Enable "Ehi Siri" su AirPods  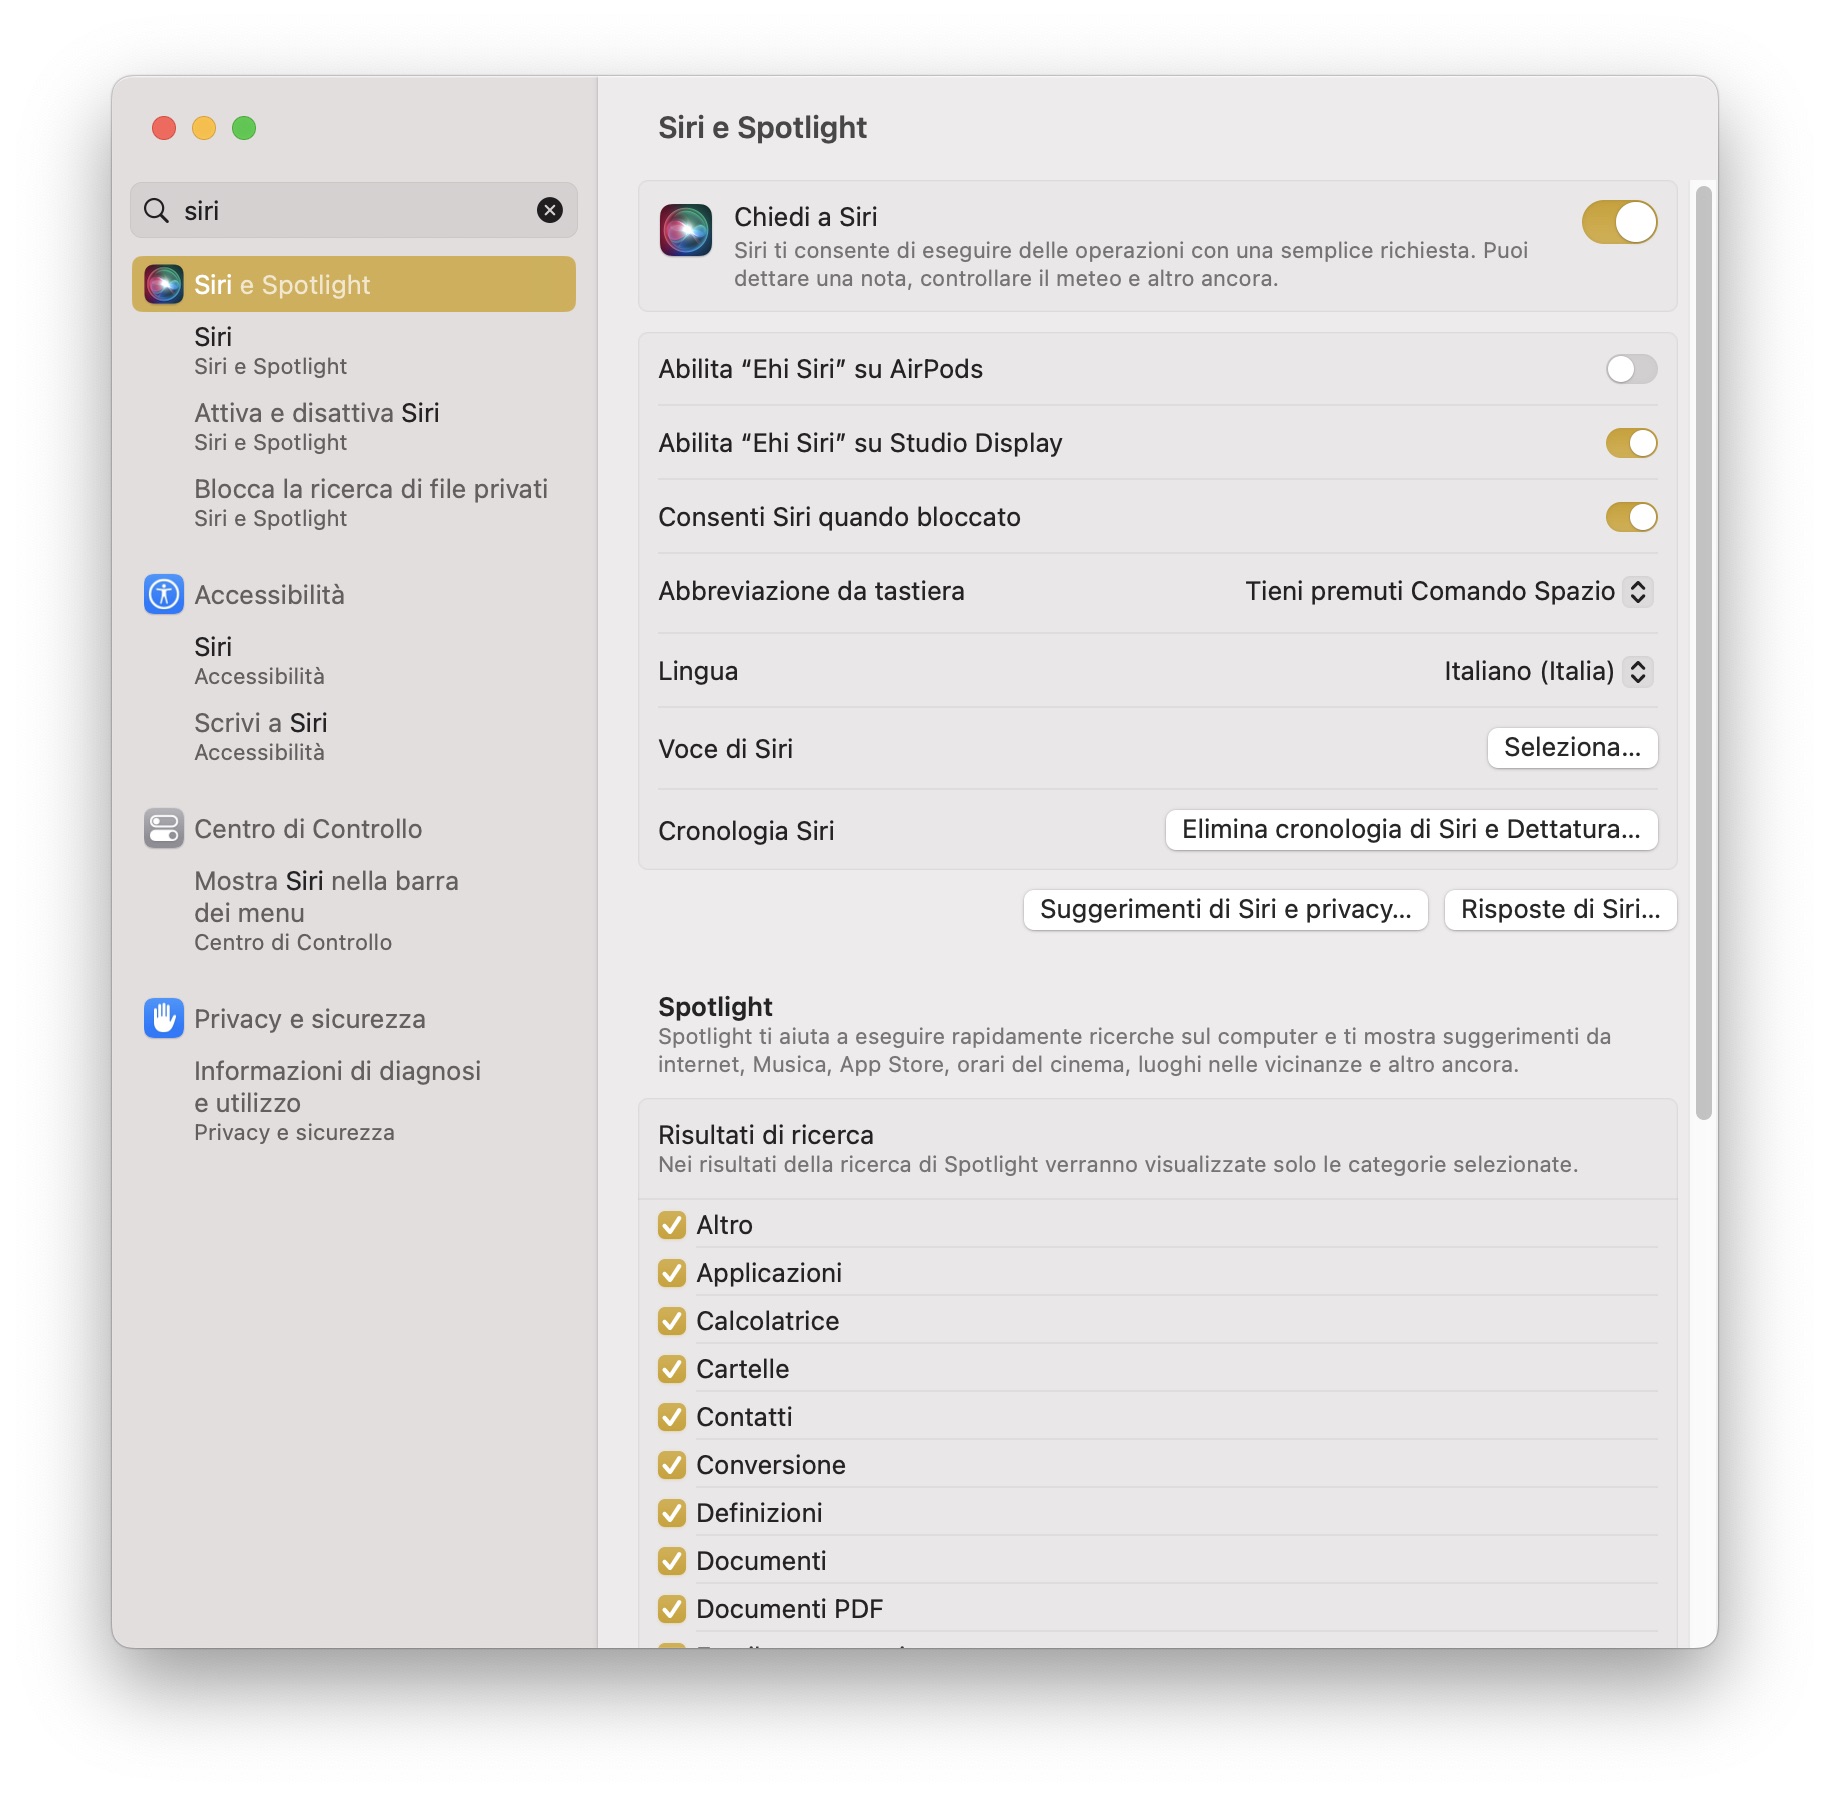pyautogui.click(x=1631, y=369)
